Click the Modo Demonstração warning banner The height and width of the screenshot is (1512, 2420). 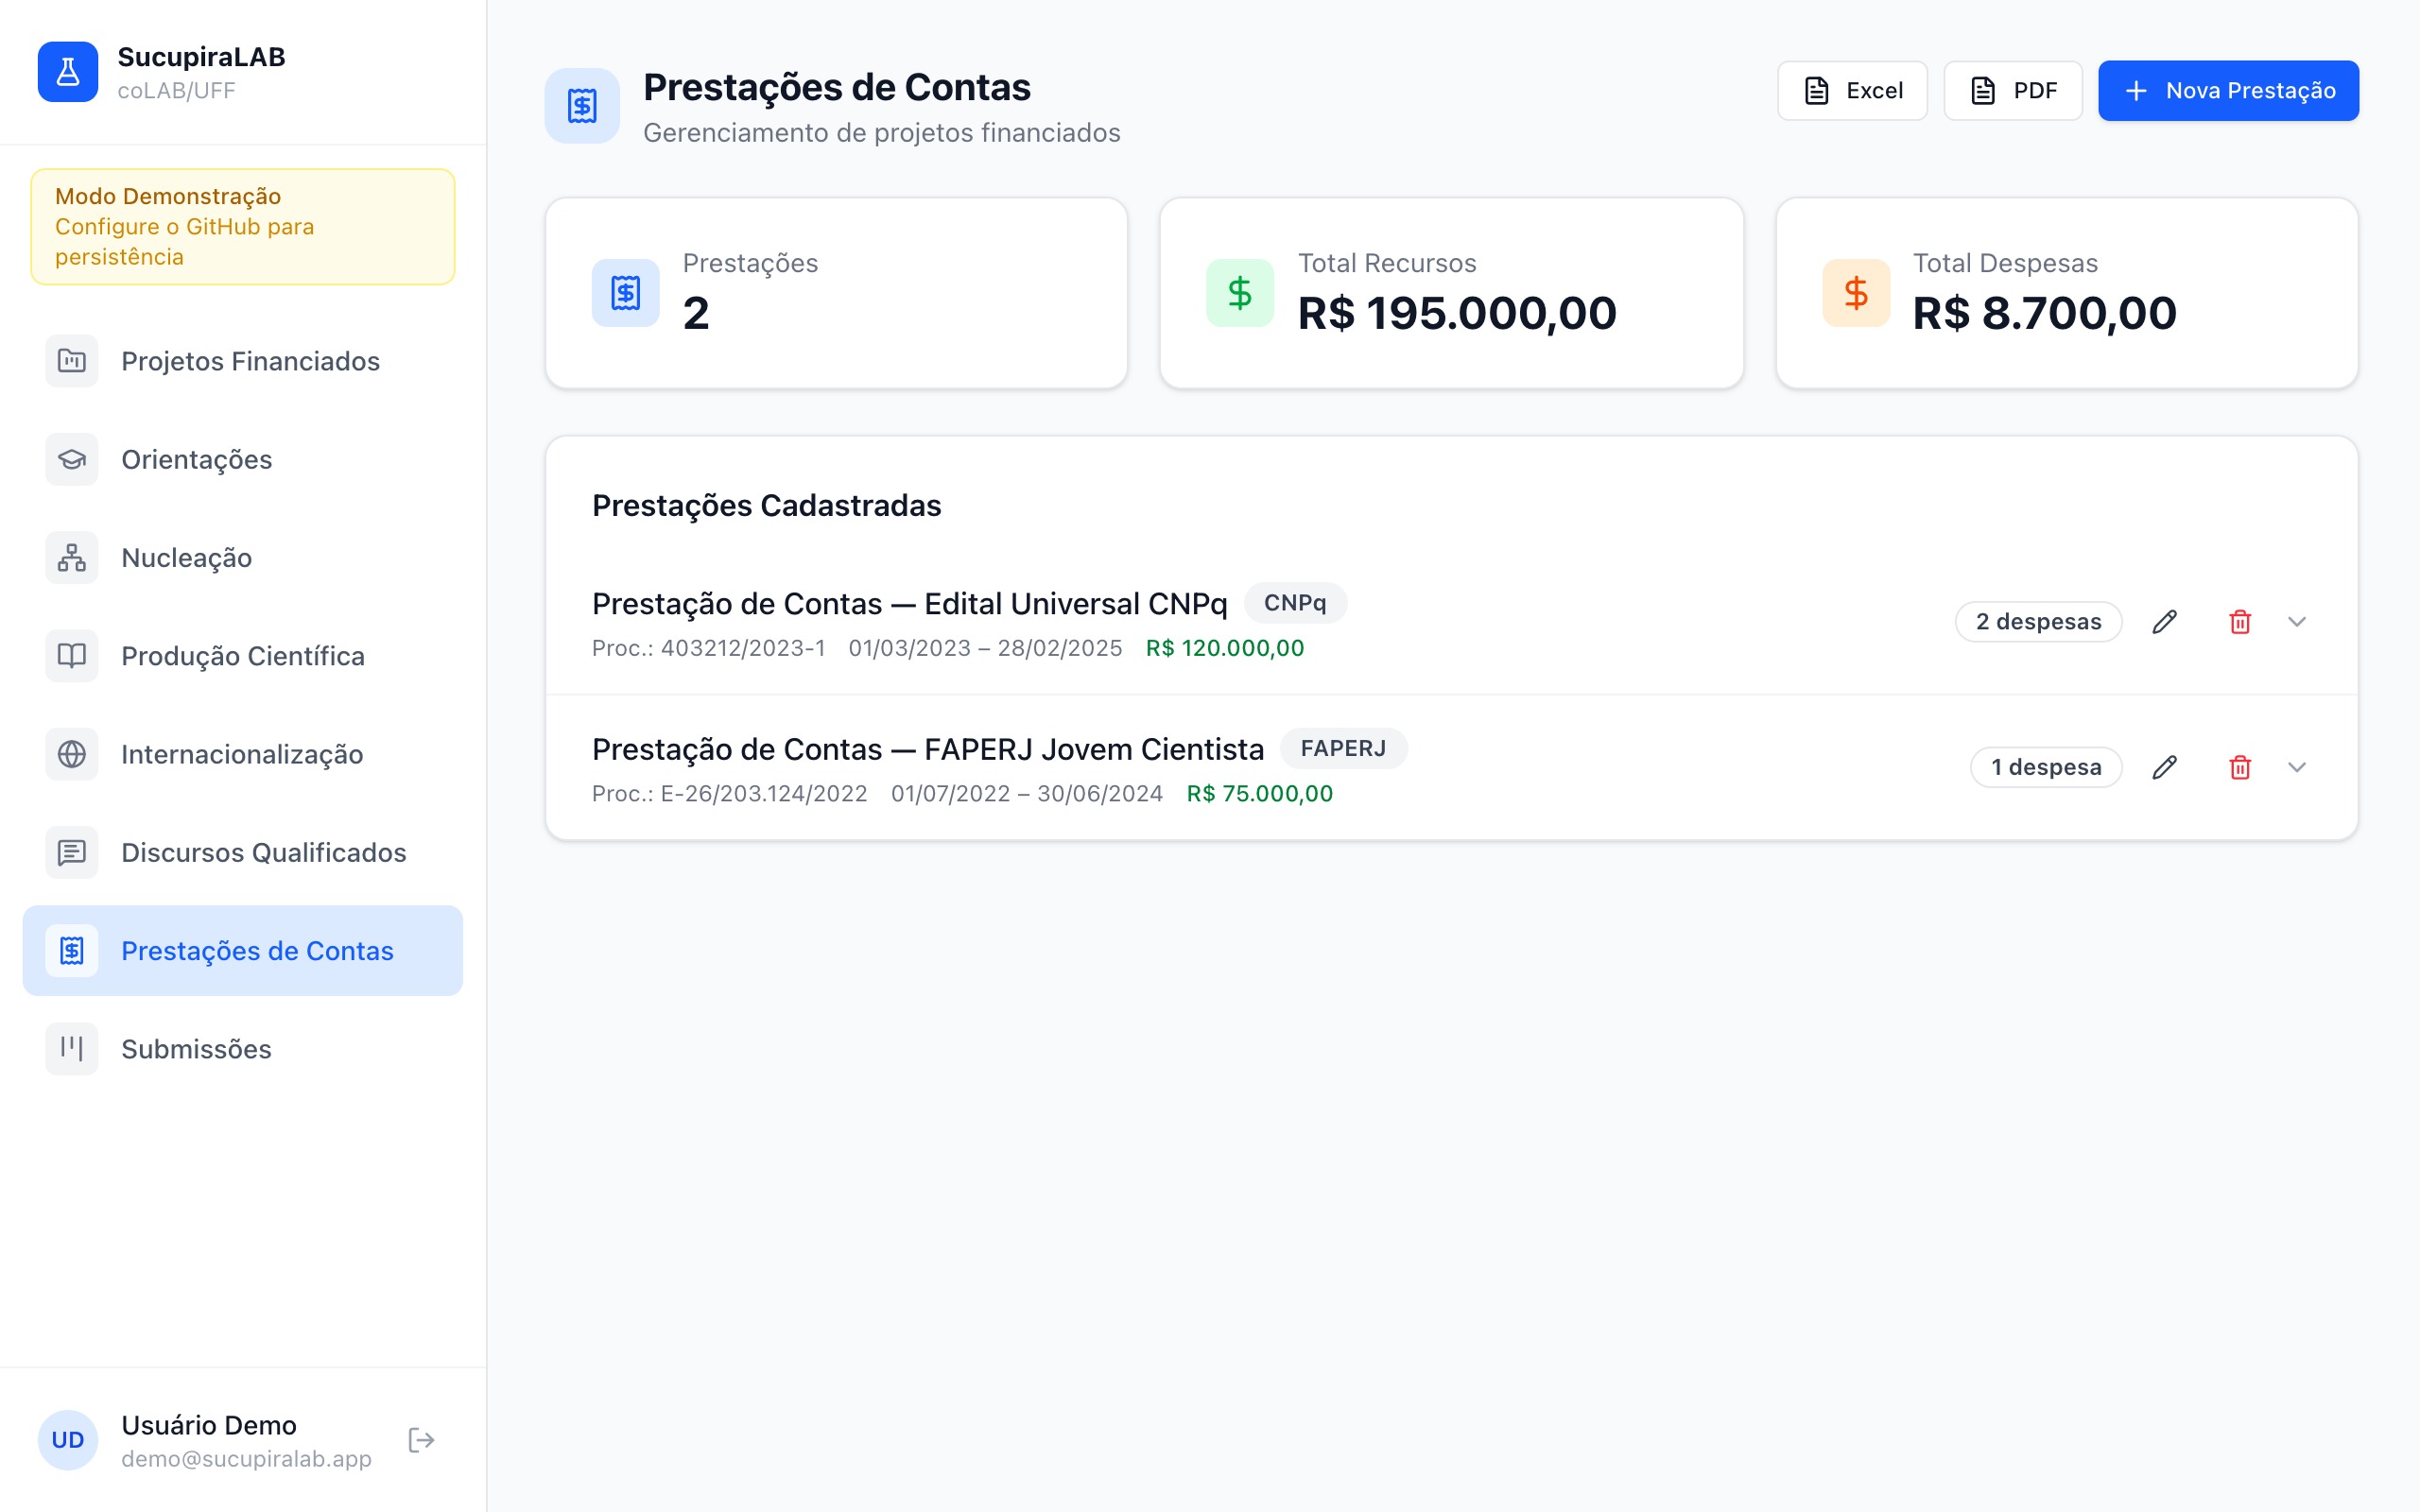244,226
